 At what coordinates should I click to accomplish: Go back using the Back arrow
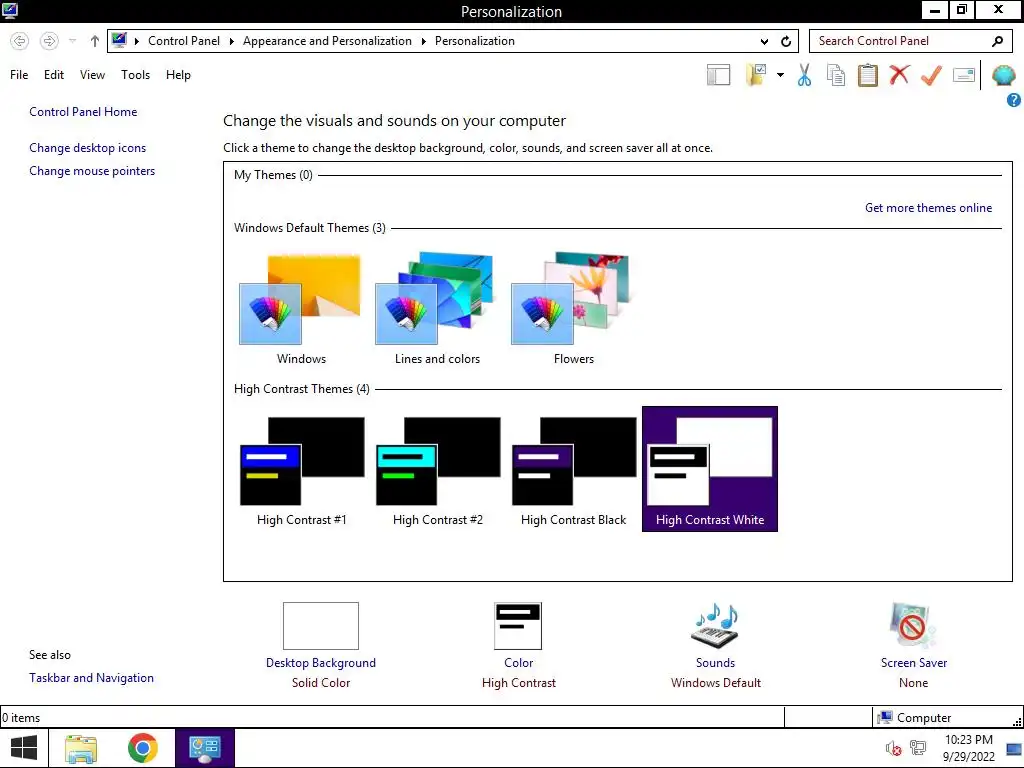tap(20, 41)
